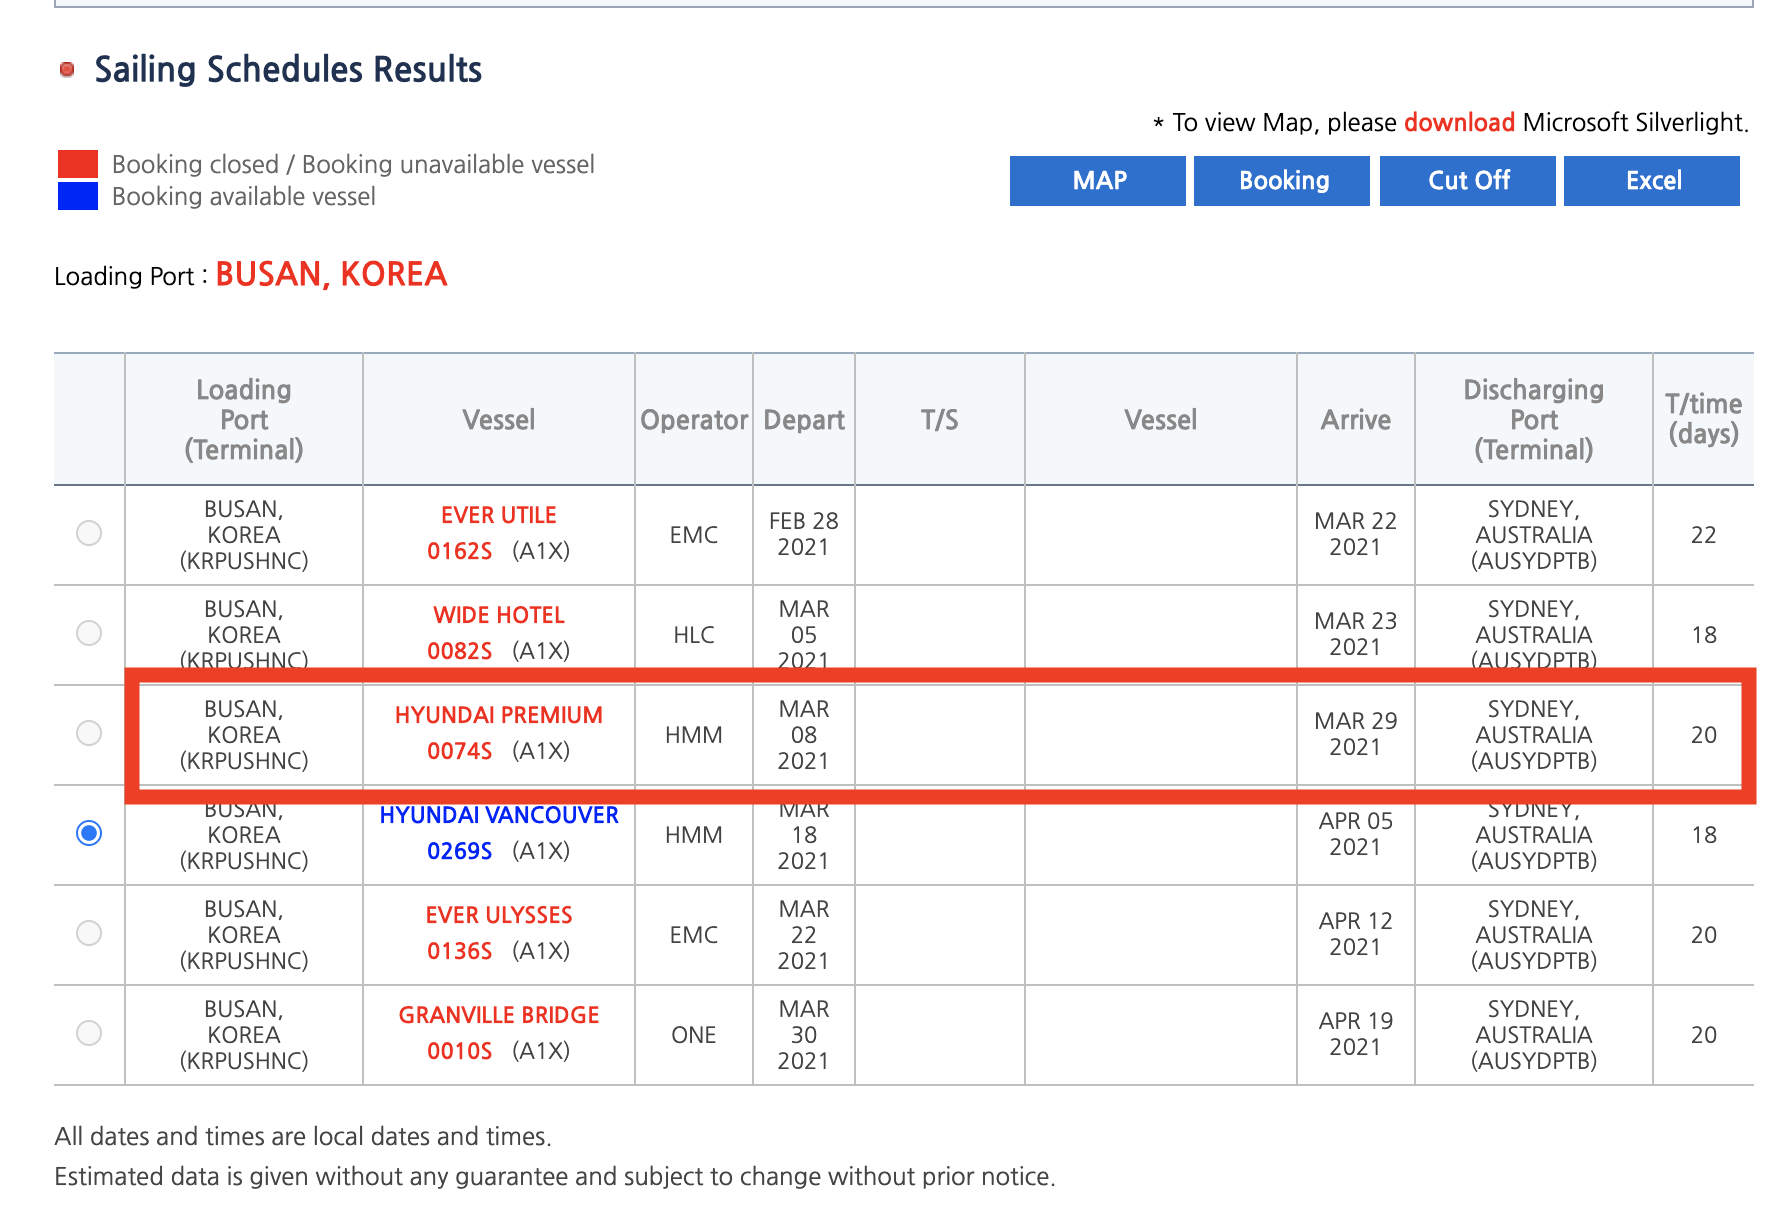Select the HYUNDAI VANCOUVER row radio button

89,833
